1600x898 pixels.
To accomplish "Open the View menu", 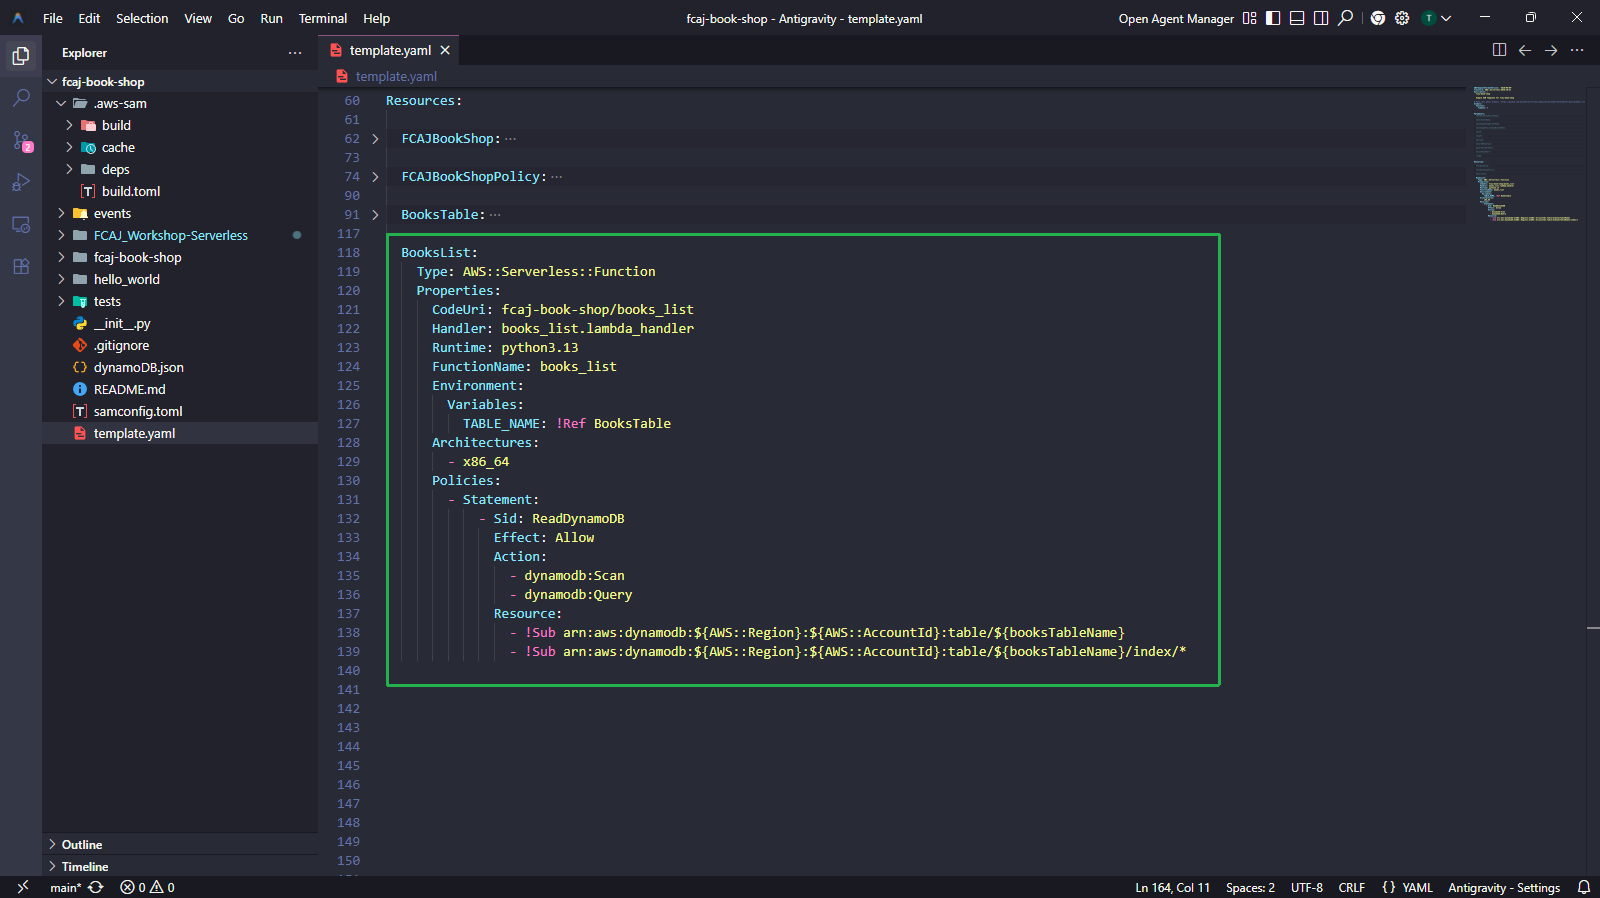I will click(x=198, y=18).
